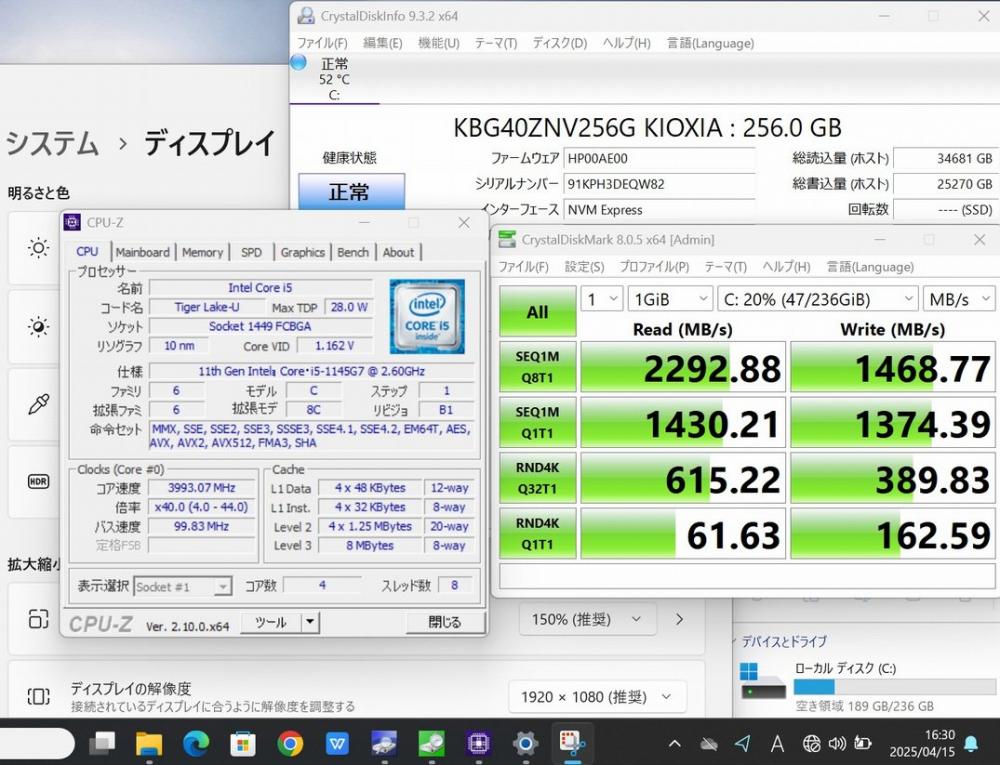Screen dimensions: 1000x765
Task: Launch Google Chrome from the taskbar
Action: click(290, 743)
